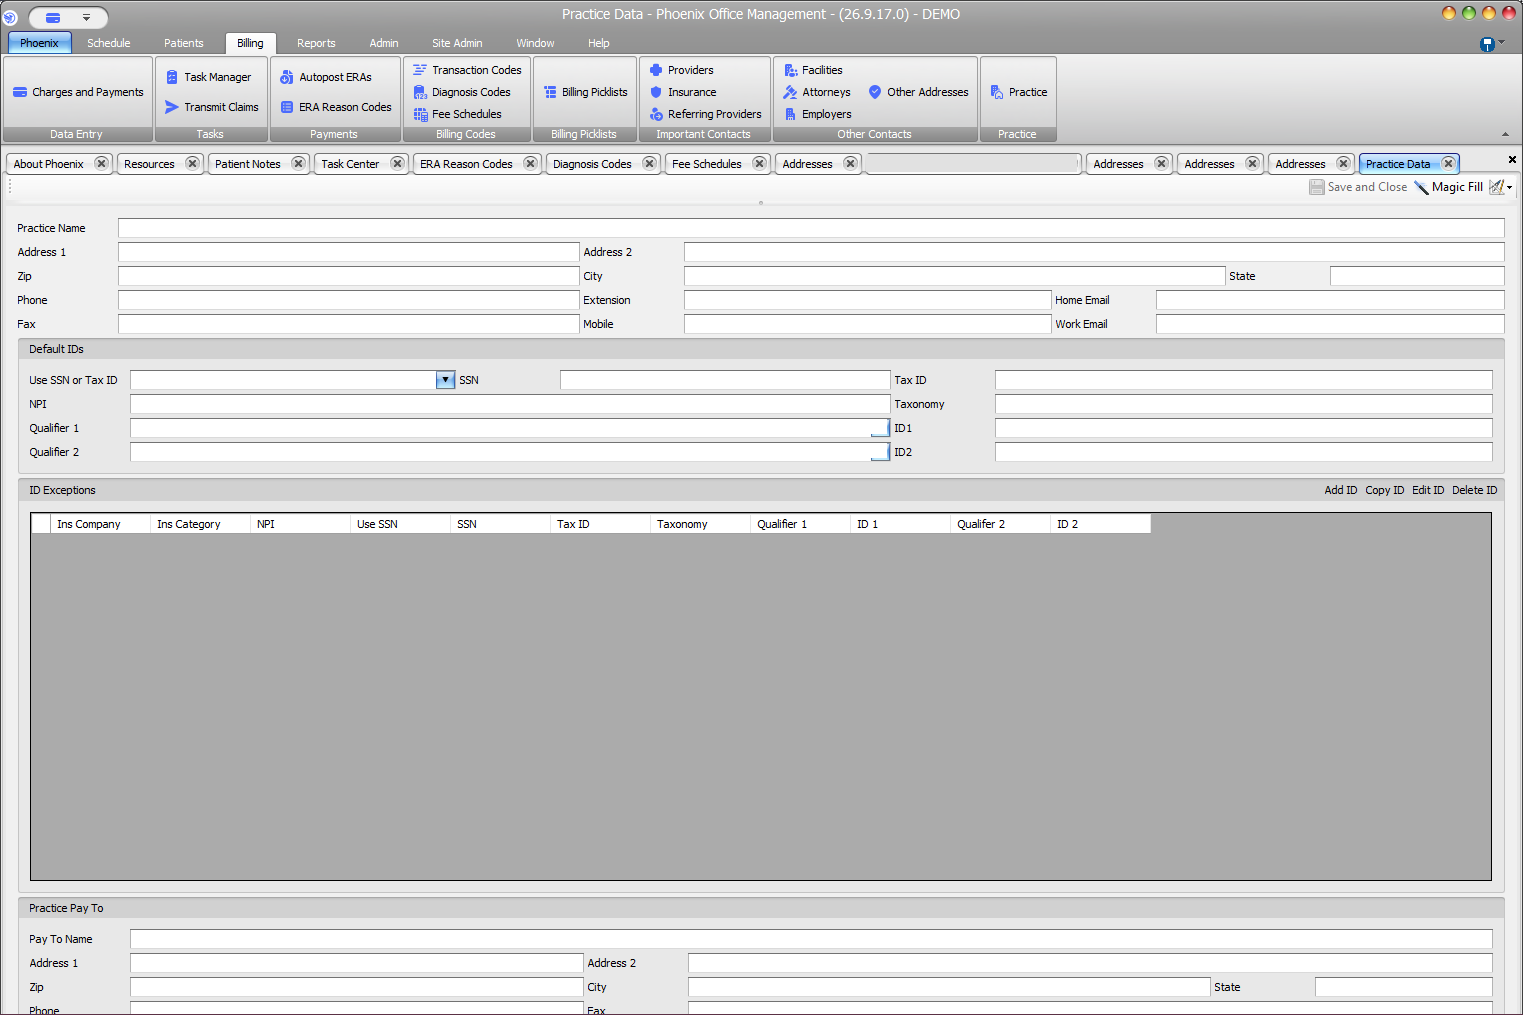Open Employers contacts
Viewport: 1523px width, 1015px height.
click(x=817, y=114)
